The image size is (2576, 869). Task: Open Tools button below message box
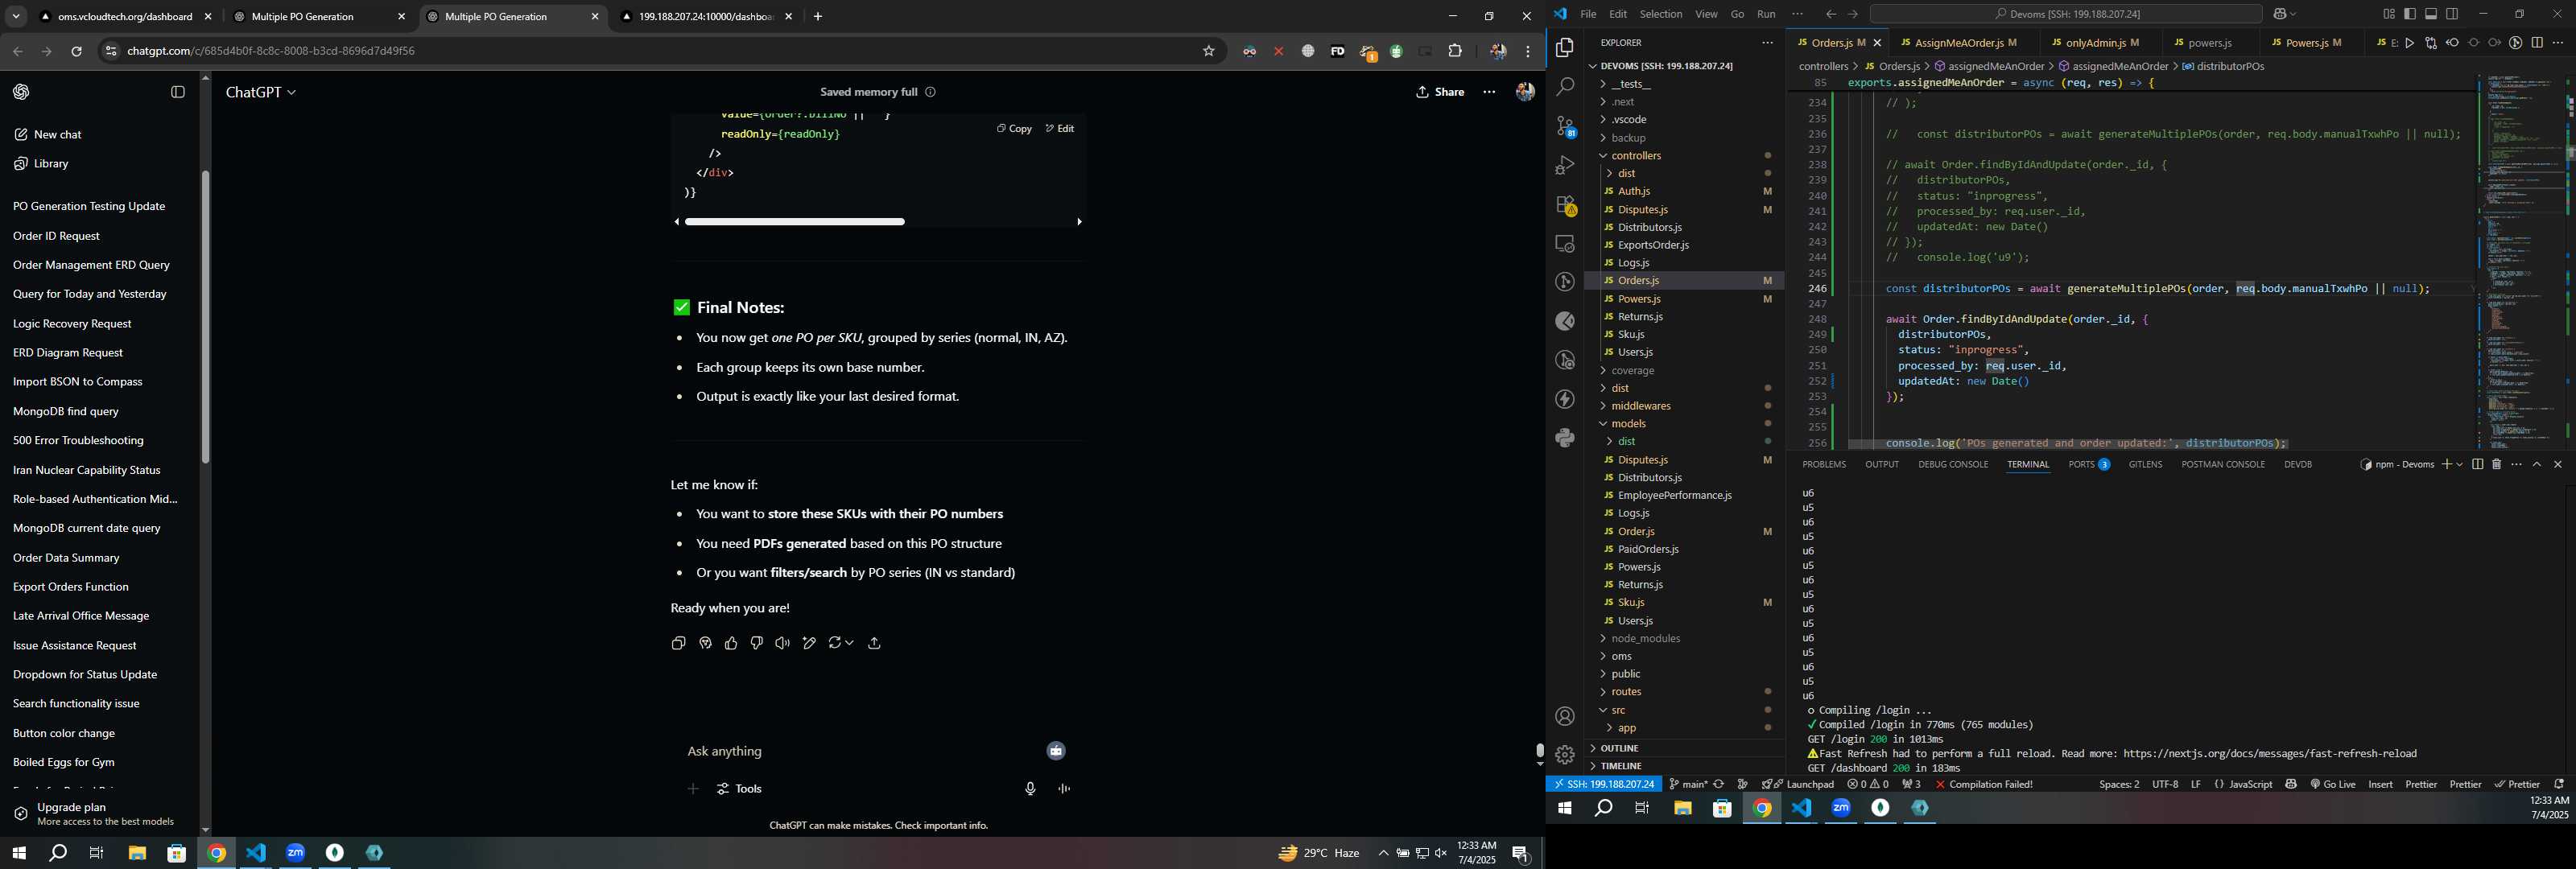pyautogui.click(x=740, y=789)
